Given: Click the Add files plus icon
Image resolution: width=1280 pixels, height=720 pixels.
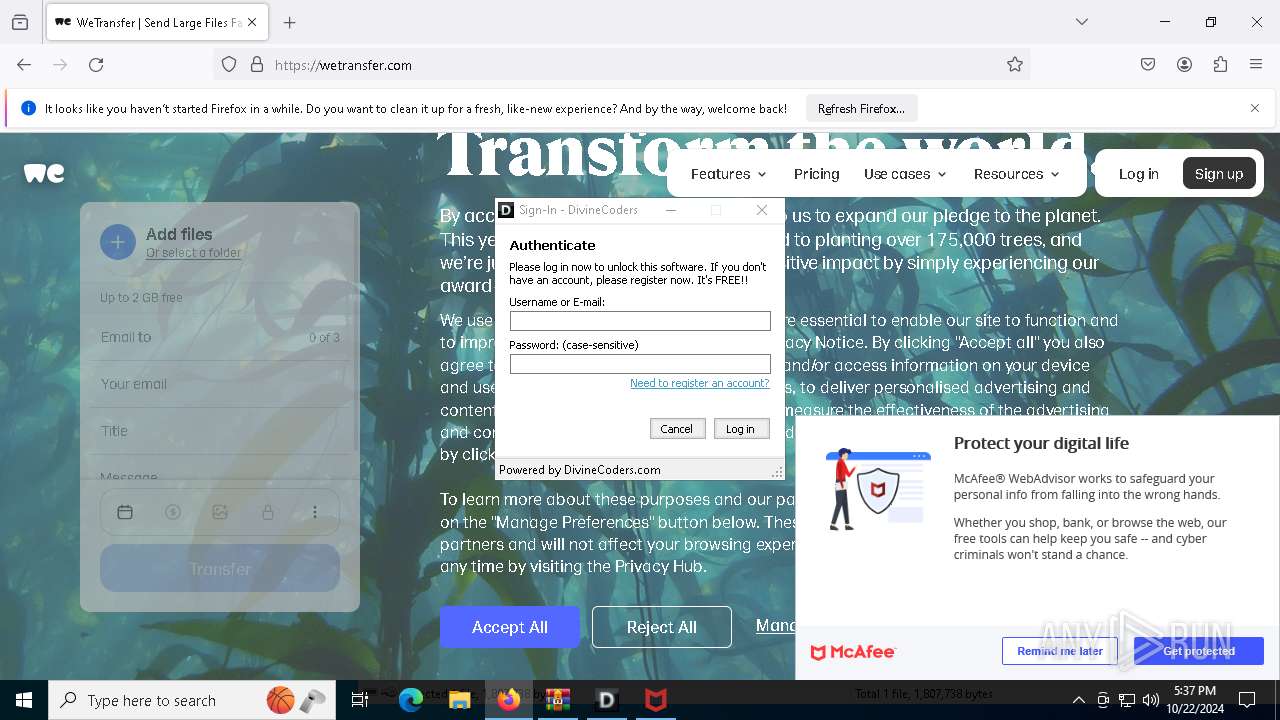Looking at the screenshot, I should 117,242.
